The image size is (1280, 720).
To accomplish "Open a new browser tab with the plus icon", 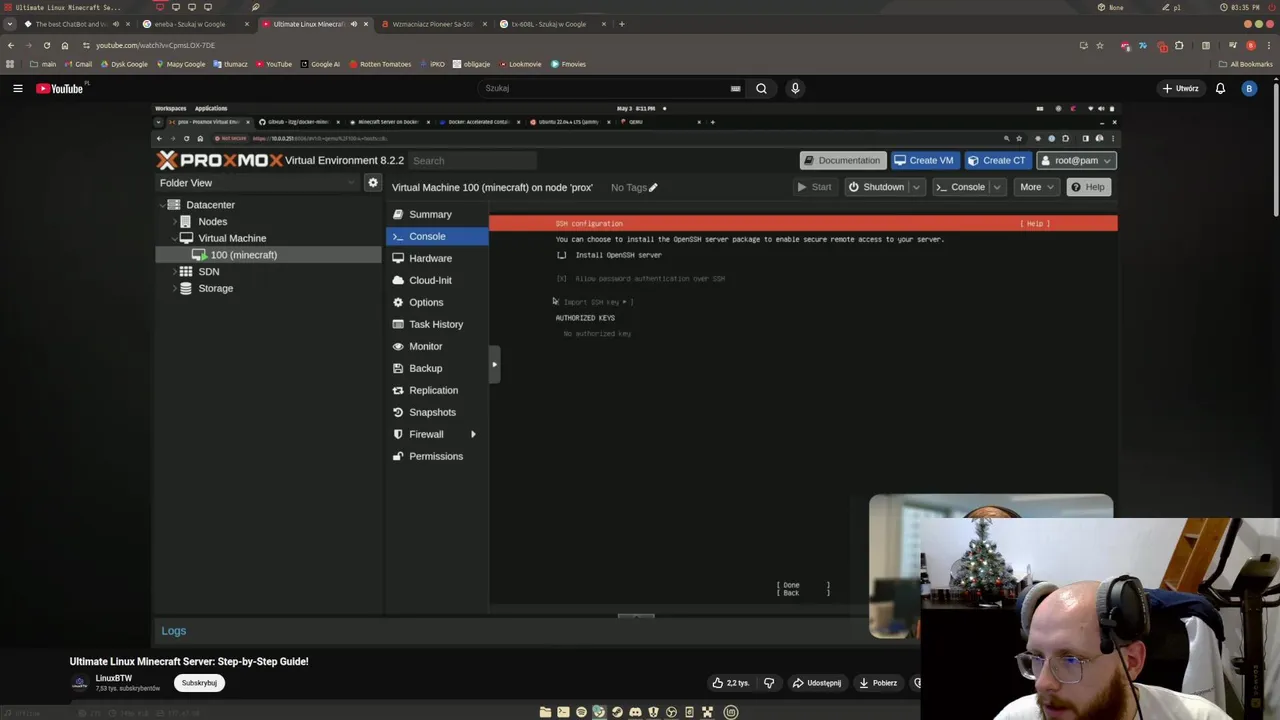I will [x=621, y=24].
